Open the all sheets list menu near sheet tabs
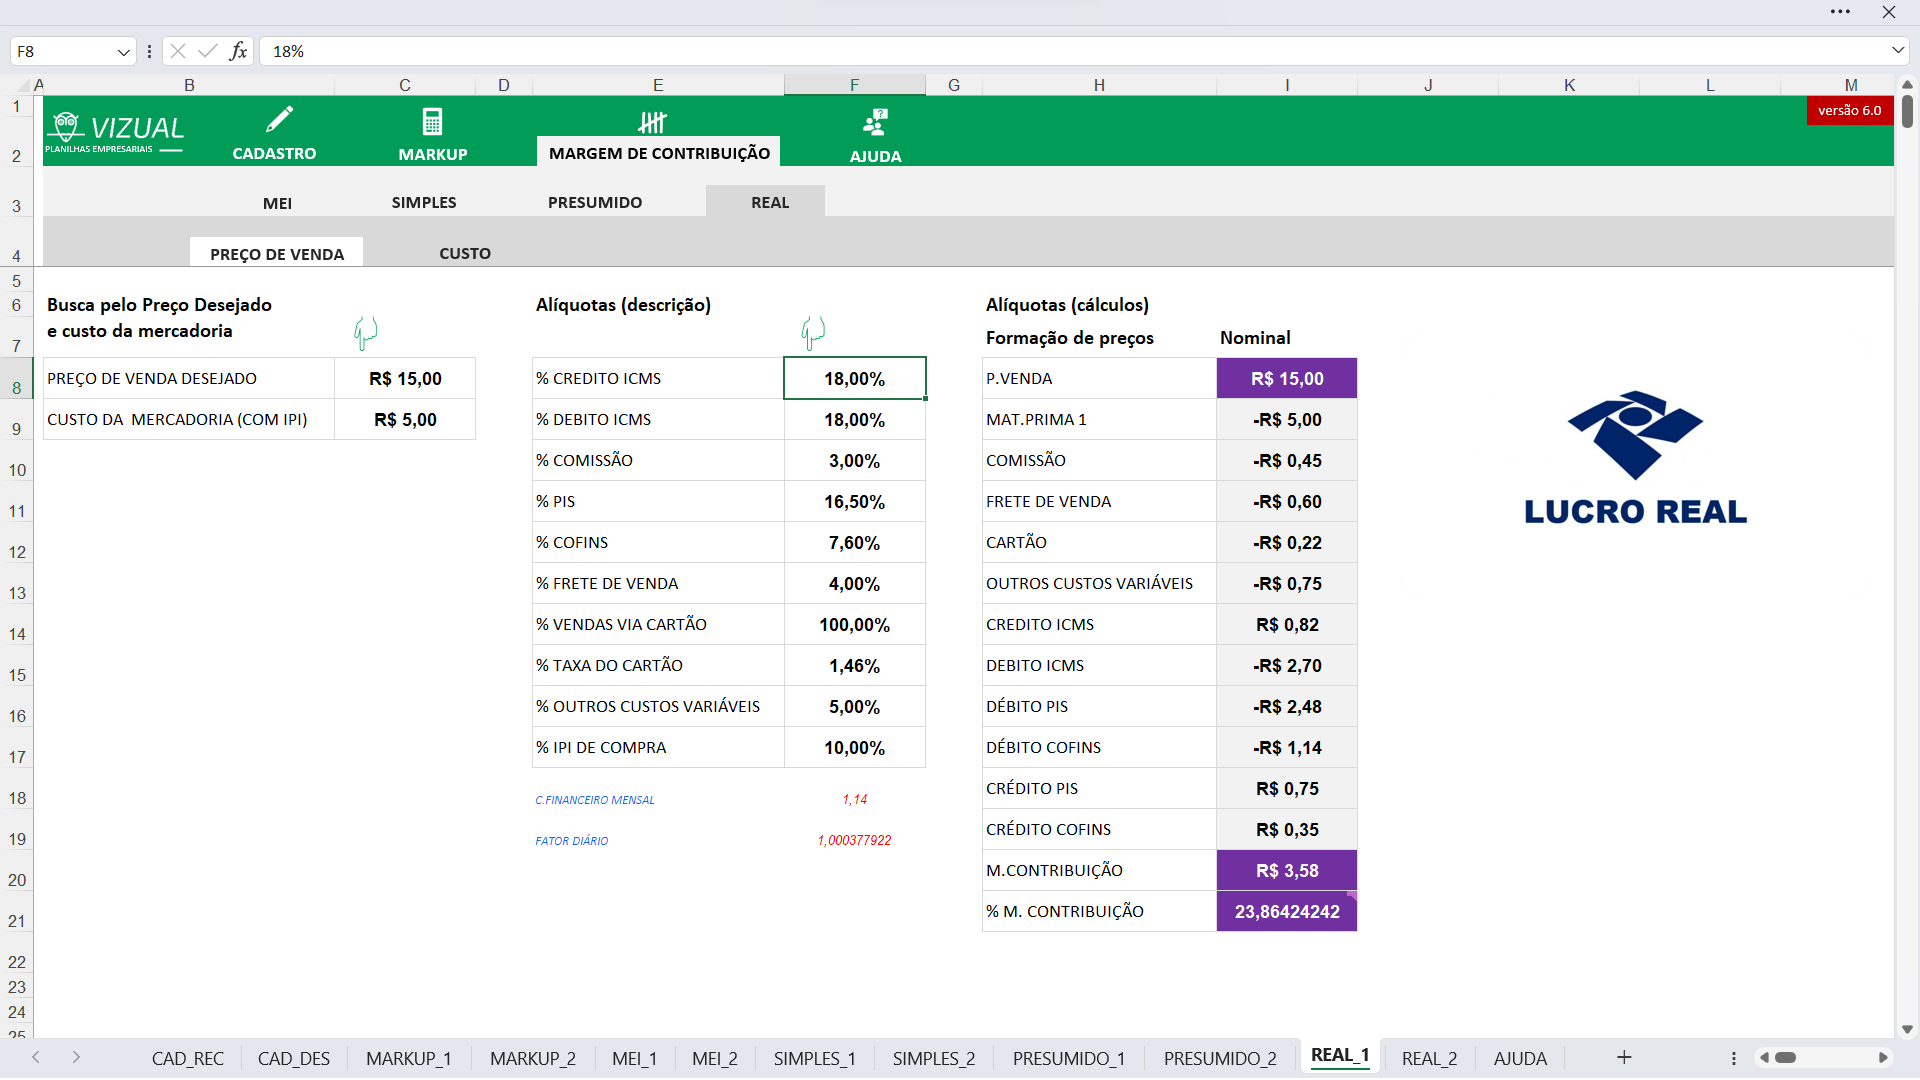The height and width of the screenshot is (1080, 1920). [1733, 1057]
